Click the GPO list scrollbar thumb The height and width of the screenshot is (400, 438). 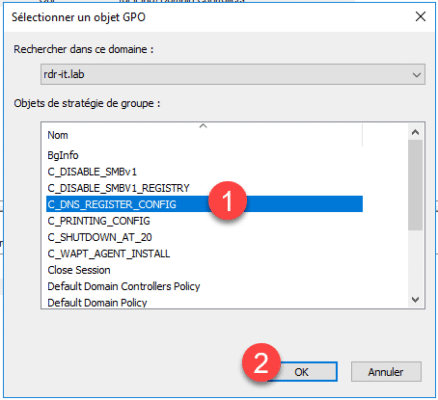point(415,185)
